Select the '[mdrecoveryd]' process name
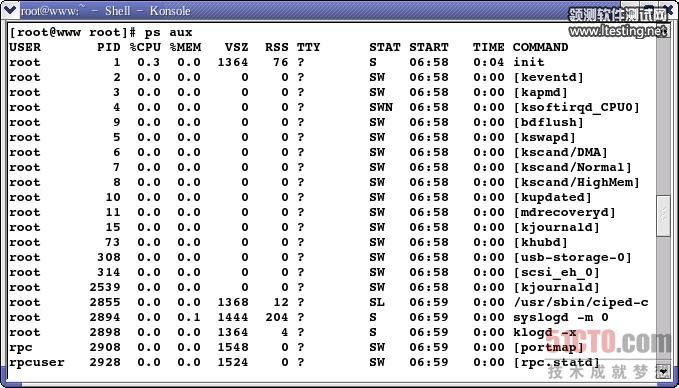 [x=564, y=213]
